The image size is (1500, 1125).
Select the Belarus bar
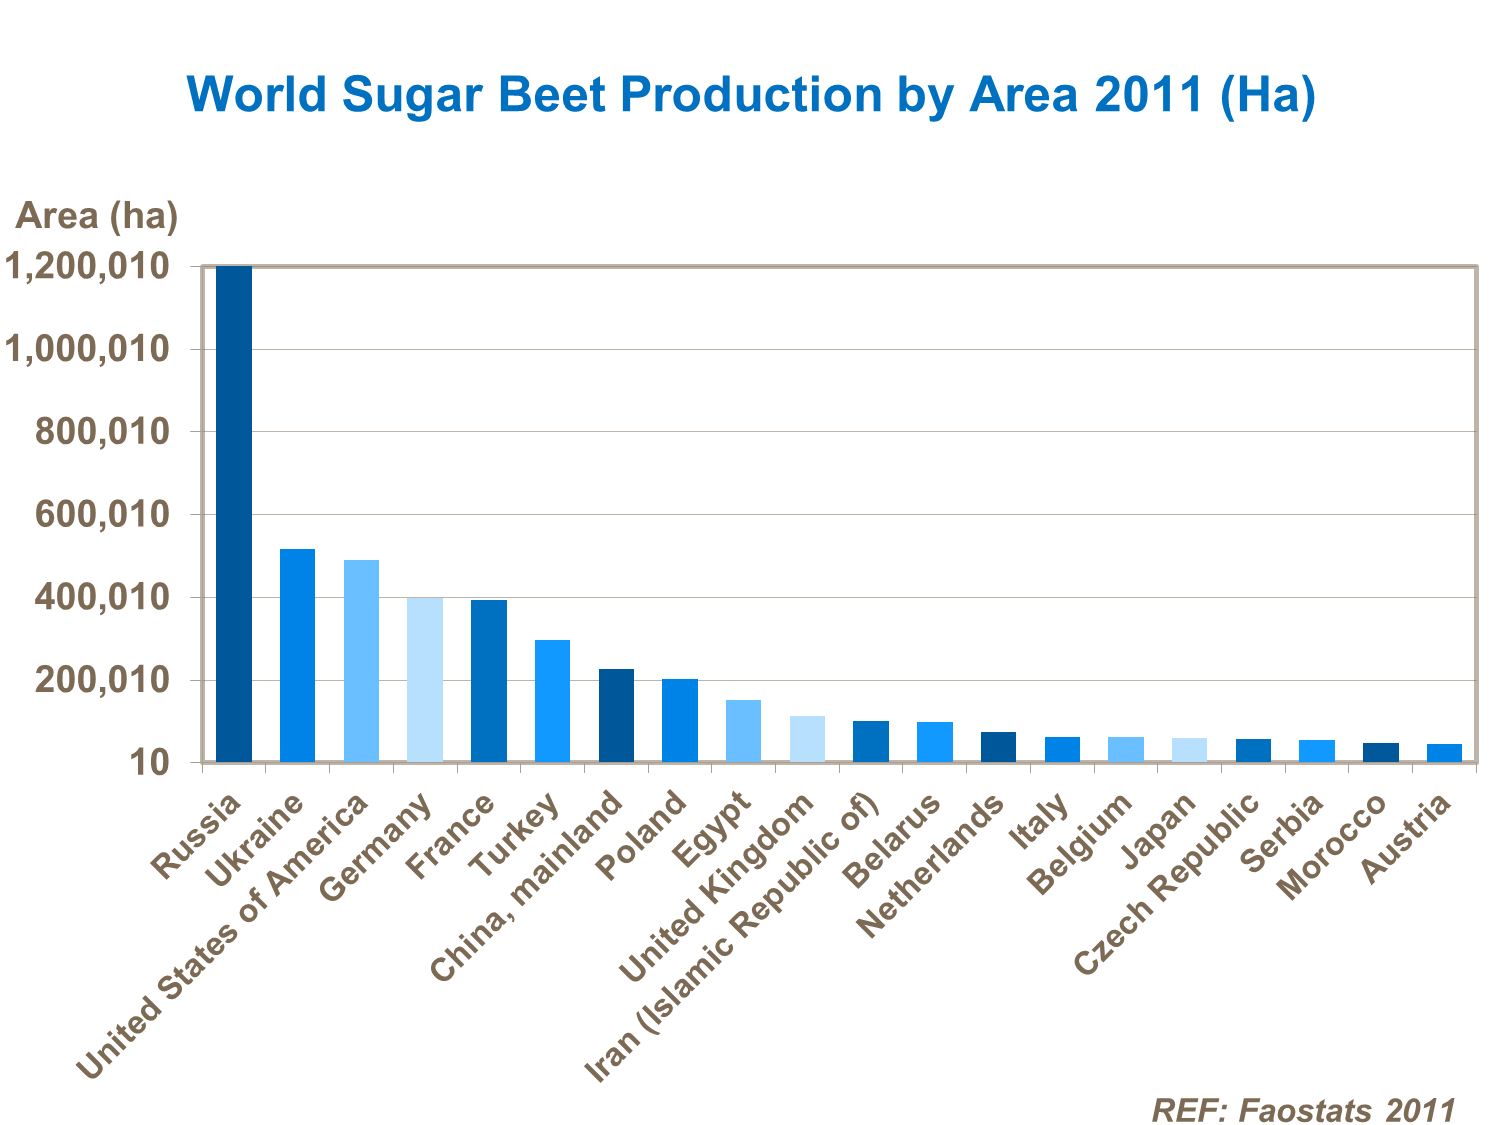(x=934, y=742)
